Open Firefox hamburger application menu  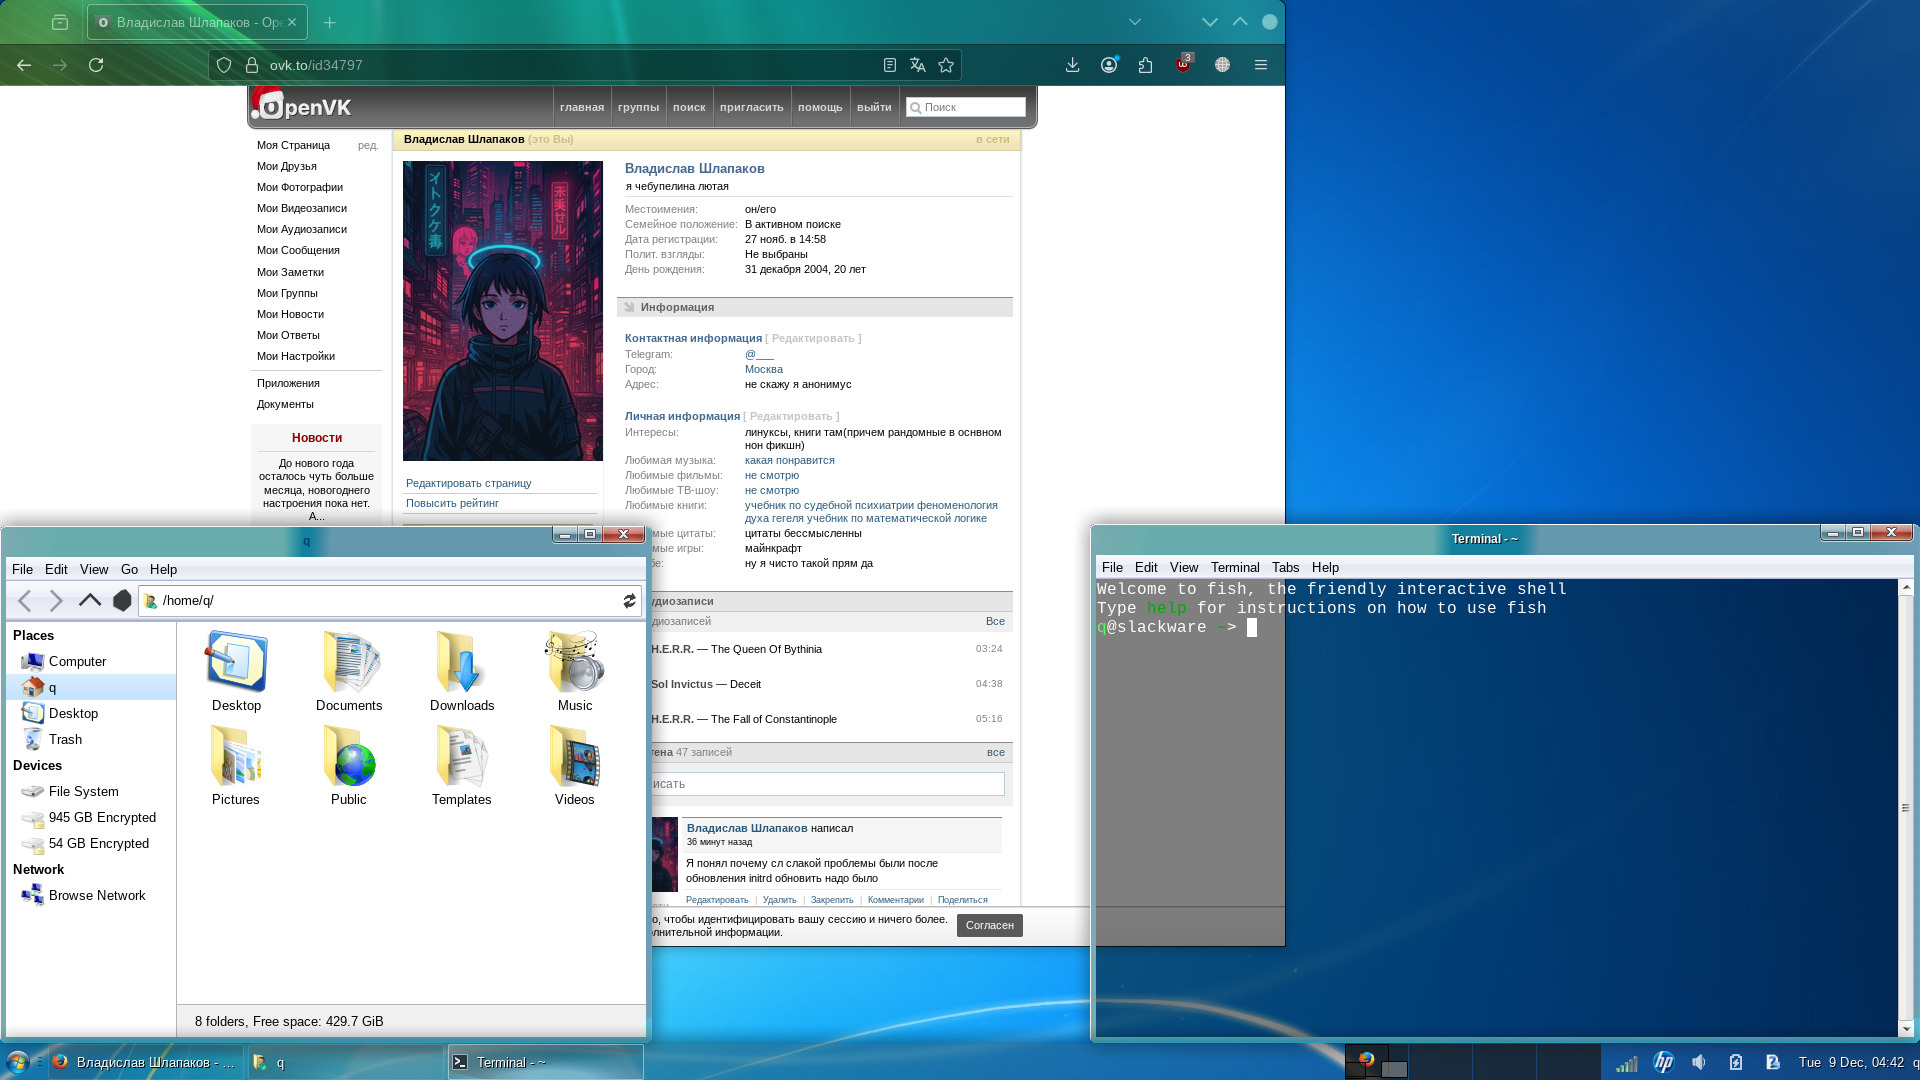click(x=1260, y=65)
